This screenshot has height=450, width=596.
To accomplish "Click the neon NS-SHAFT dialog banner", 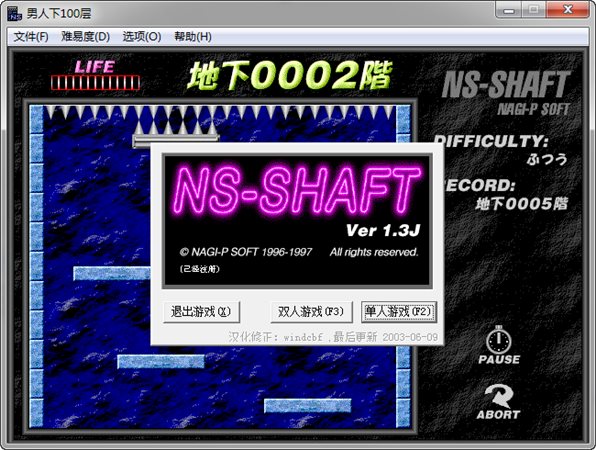I will click(296, 190).
